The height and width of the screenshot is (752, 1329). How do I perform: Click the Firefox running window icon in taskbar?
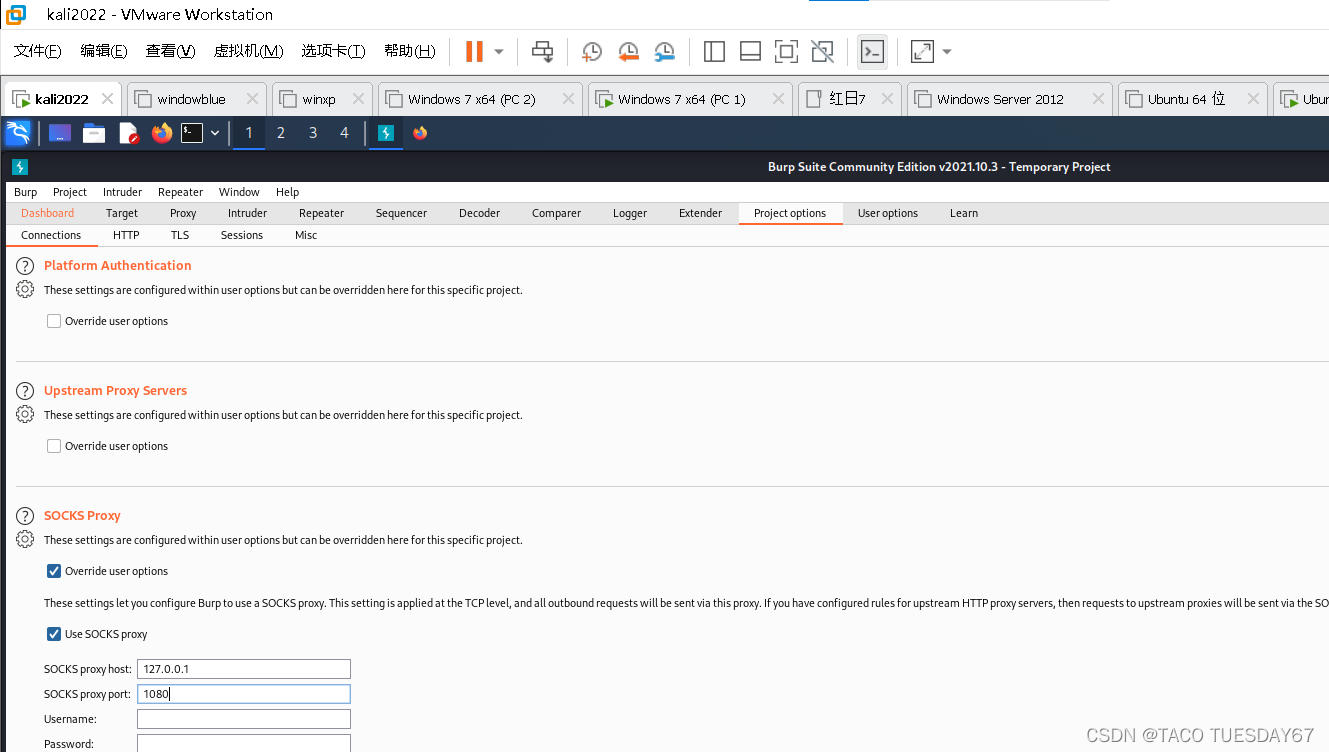coord(420,133)
